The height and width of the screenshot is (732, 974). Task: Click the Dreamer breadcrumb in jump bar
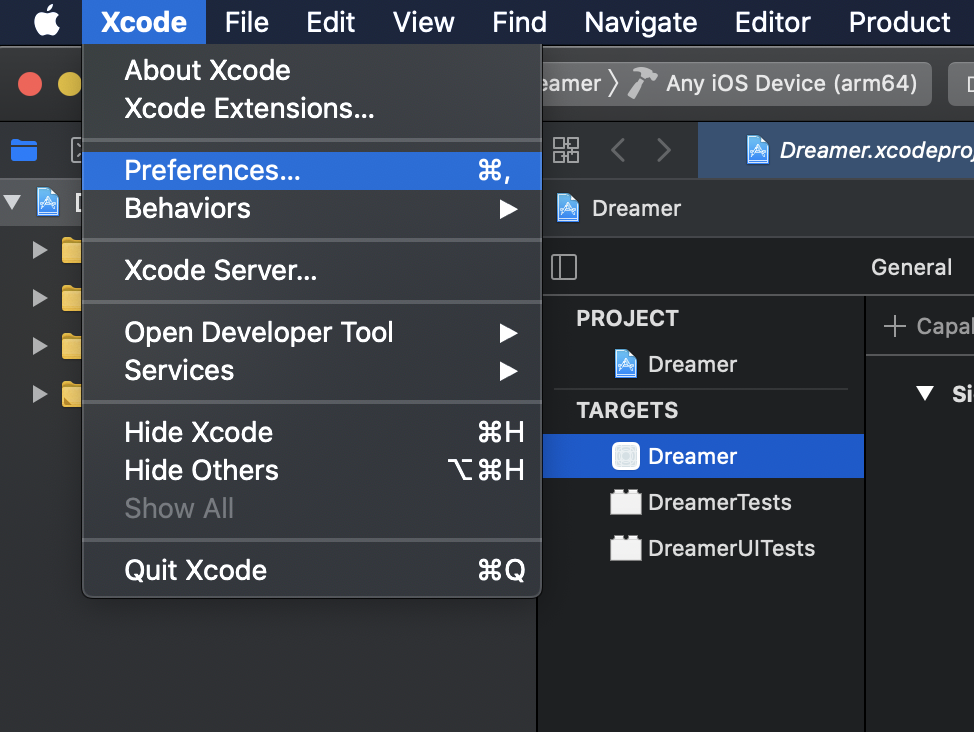[636, 208]
